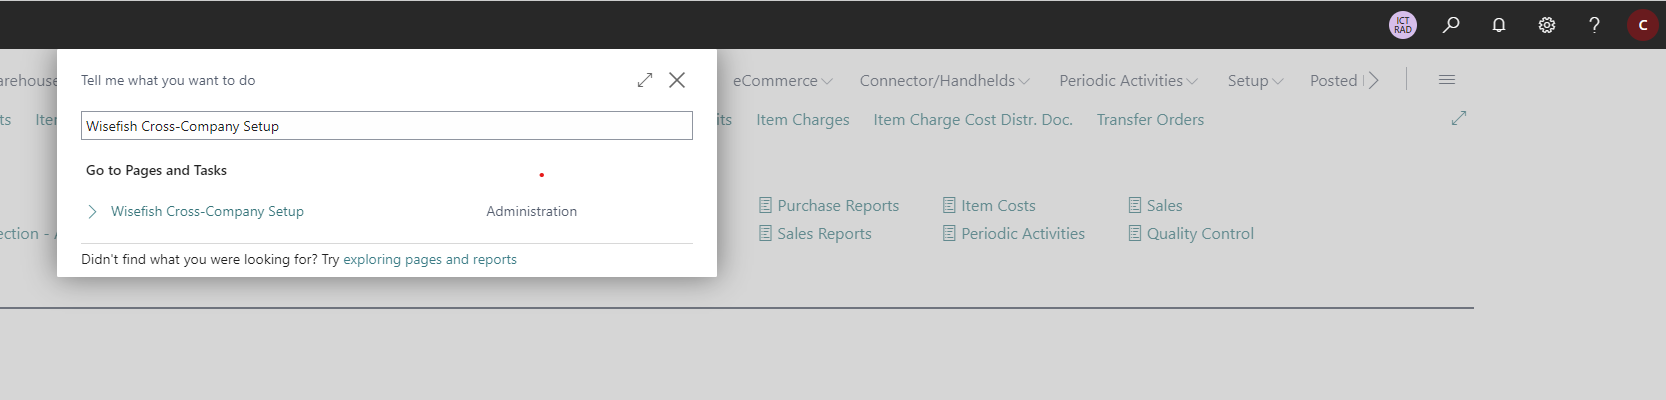
Task: Click the Item Costs document icon
Action: point(949,206)
